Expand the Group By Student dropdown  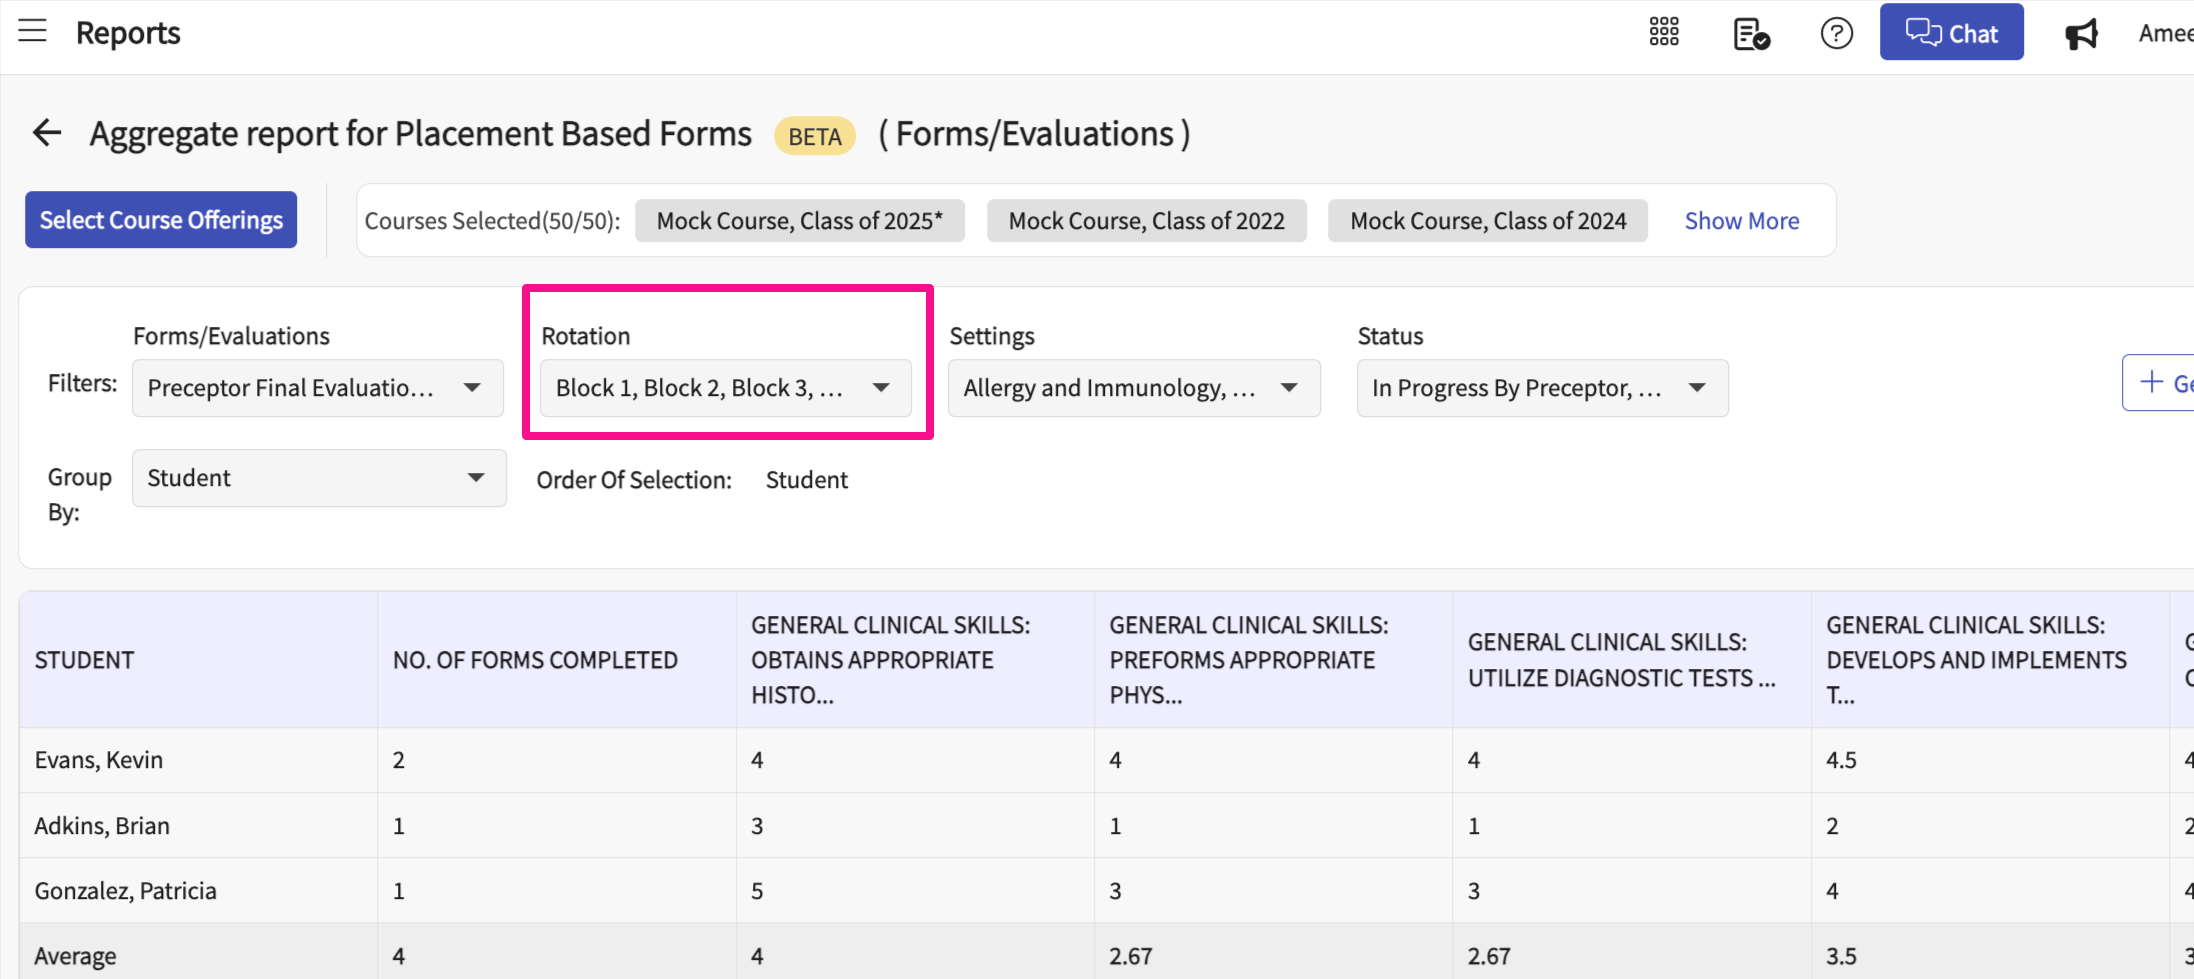coord(319,478)
